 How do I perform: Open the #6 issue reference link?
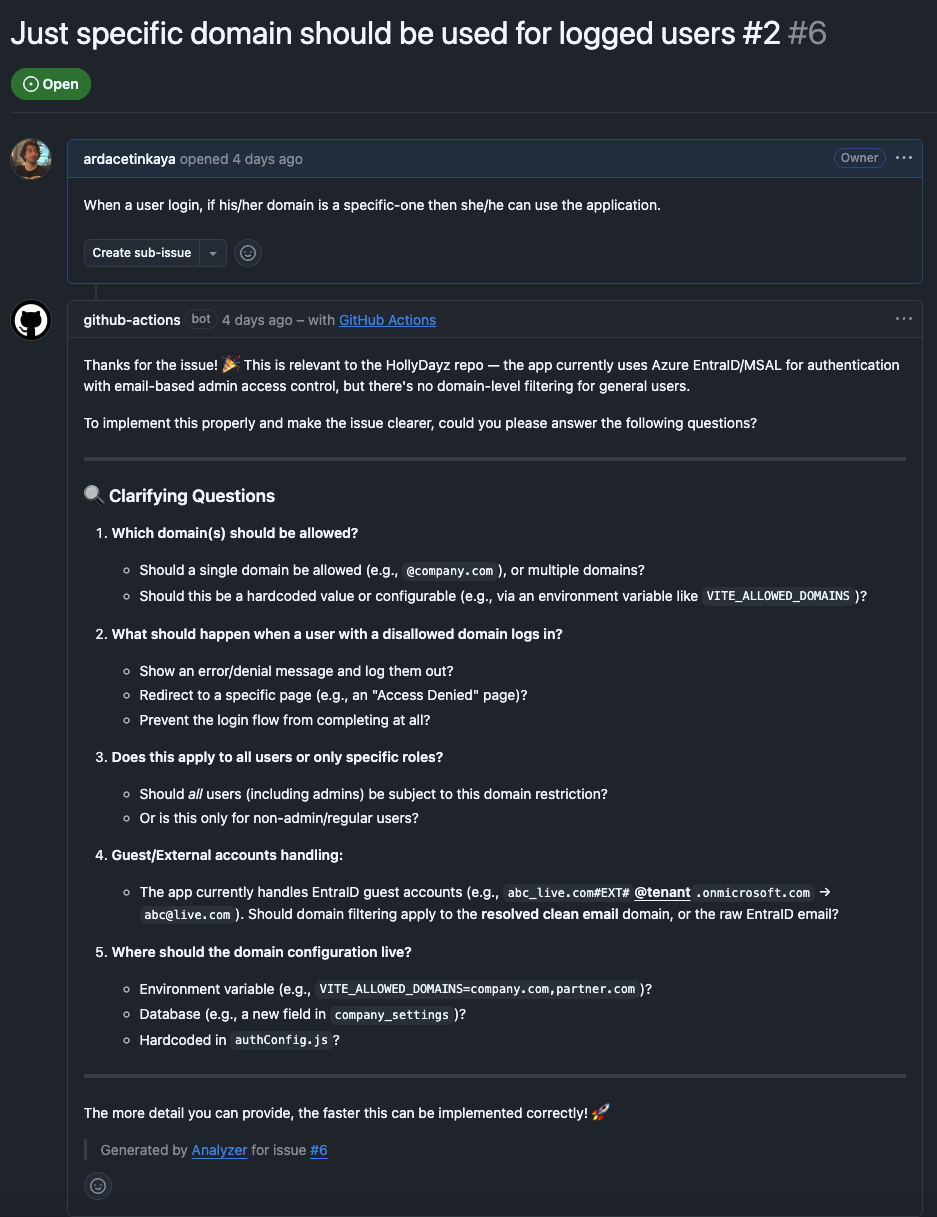tap(319, 1150)
